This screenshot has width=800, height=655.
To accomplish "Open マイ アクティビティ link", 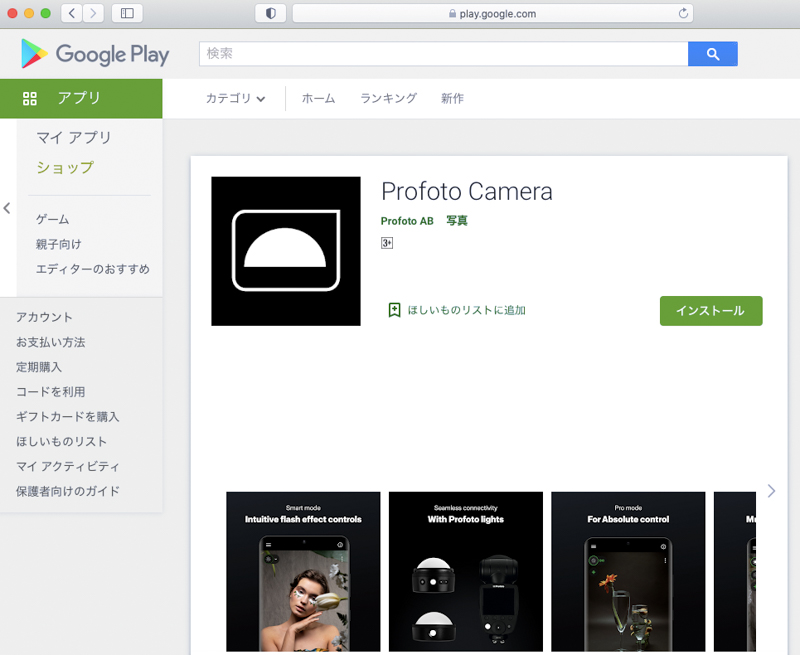I will pos(67,466).
